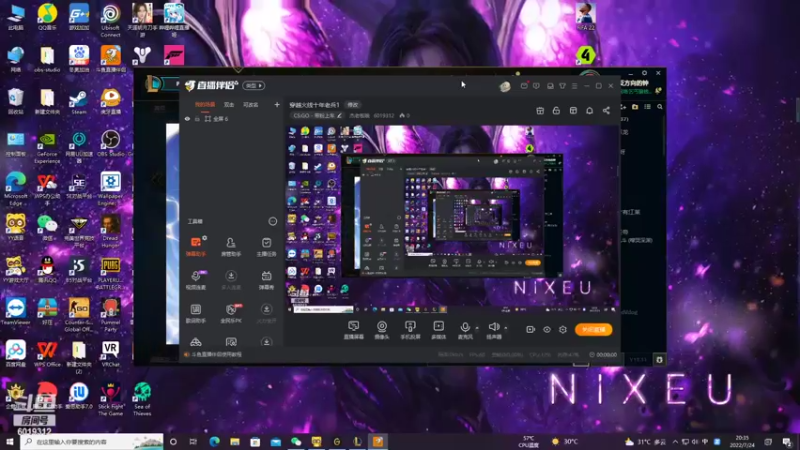This screenshot has height=450, width=800.
Task: Toggle eye visibility of the full-screen source
Action: 187,119
